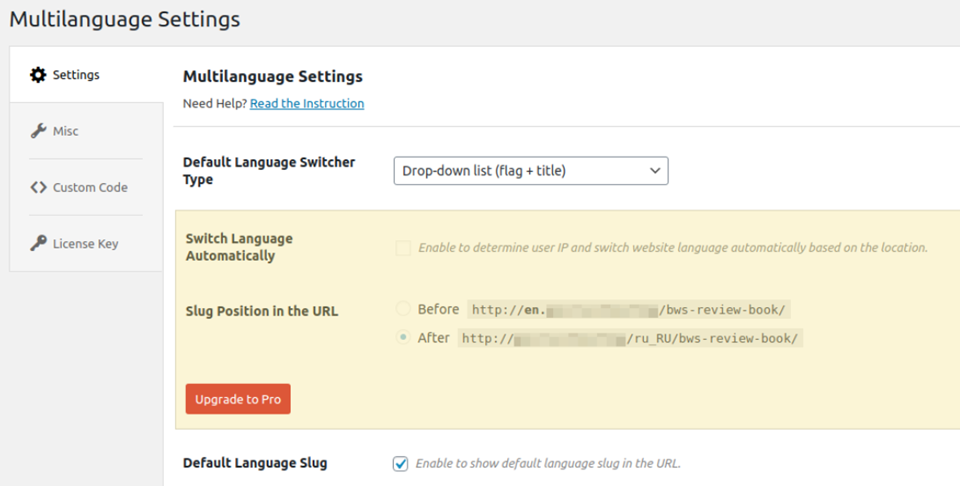
Task: Toggle the Default Language Slug checkbox
Action: click(401, 464)
